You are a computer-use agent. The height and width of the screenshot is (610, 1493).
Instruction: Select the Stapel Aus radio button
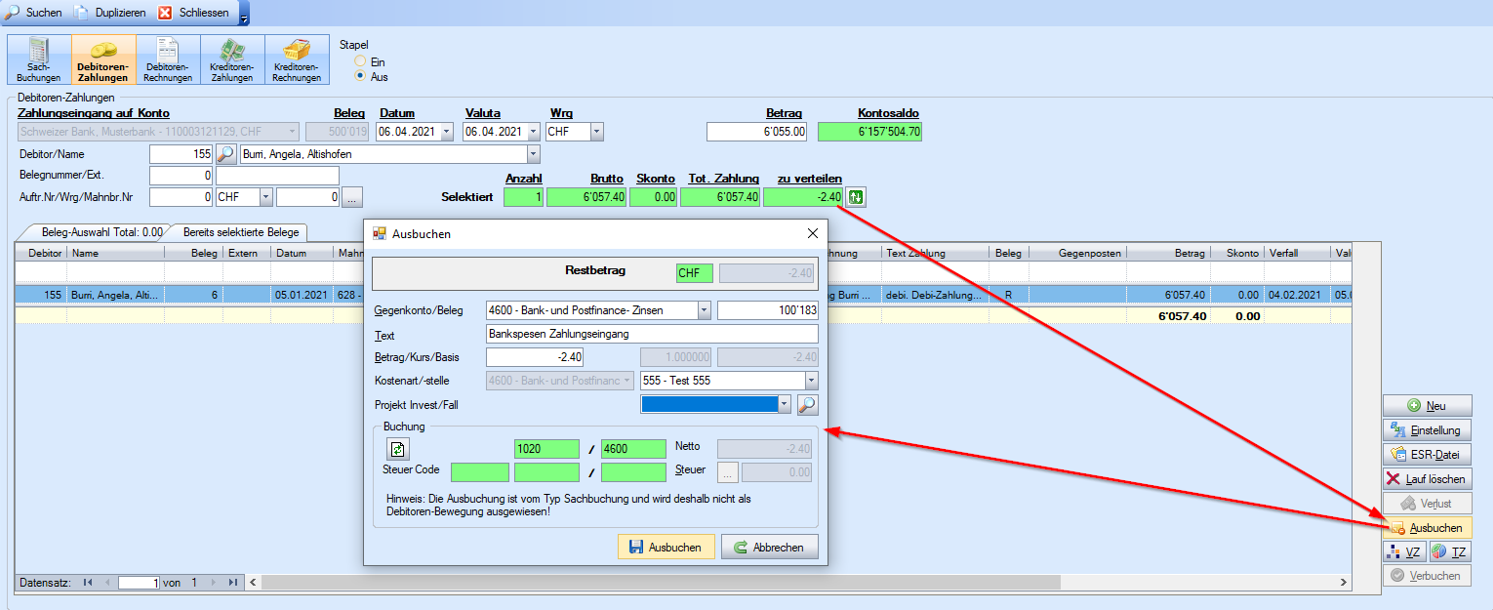click(360, 77)
